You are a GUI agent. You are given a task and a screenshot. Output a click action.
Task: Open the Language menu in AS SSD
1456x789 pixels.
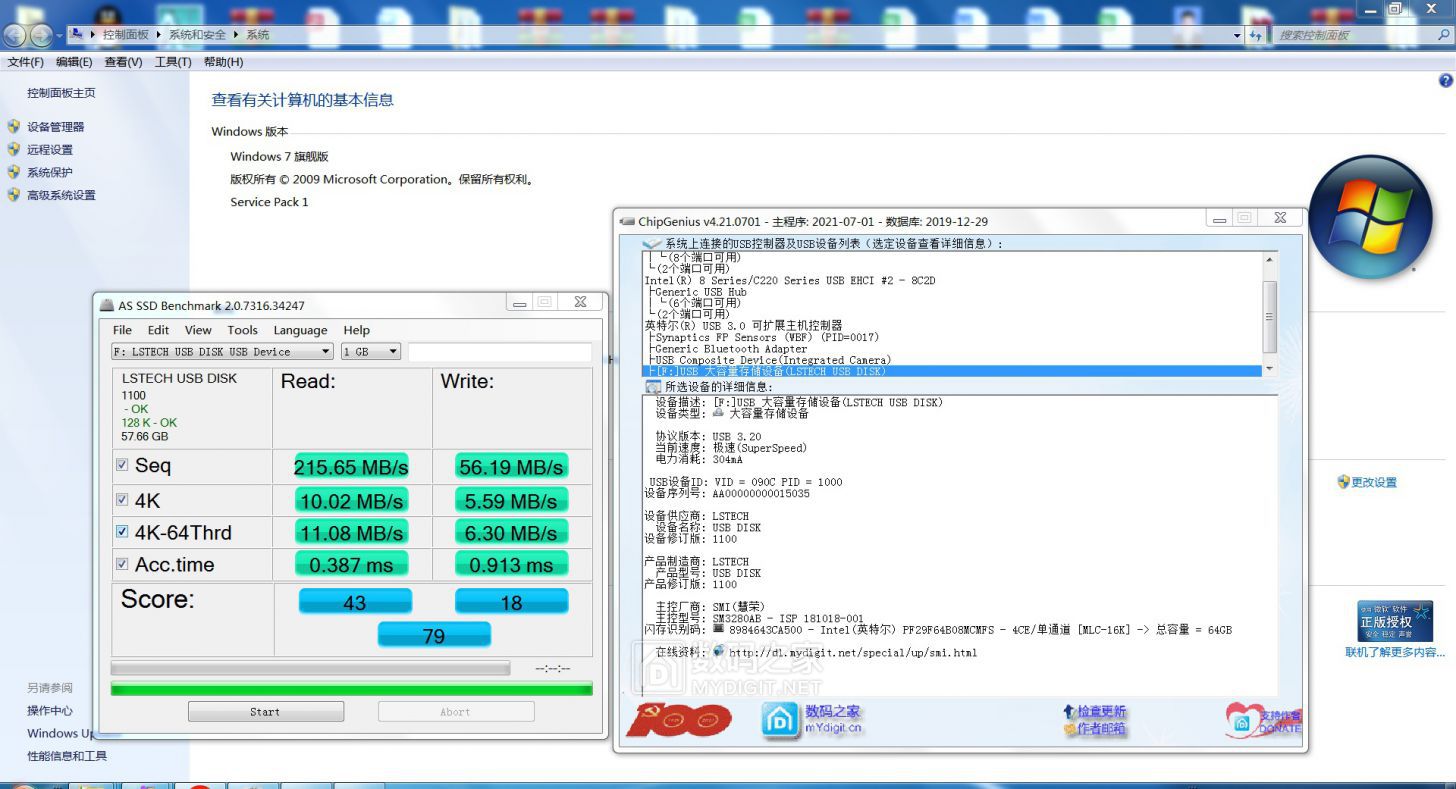(300, 330)
